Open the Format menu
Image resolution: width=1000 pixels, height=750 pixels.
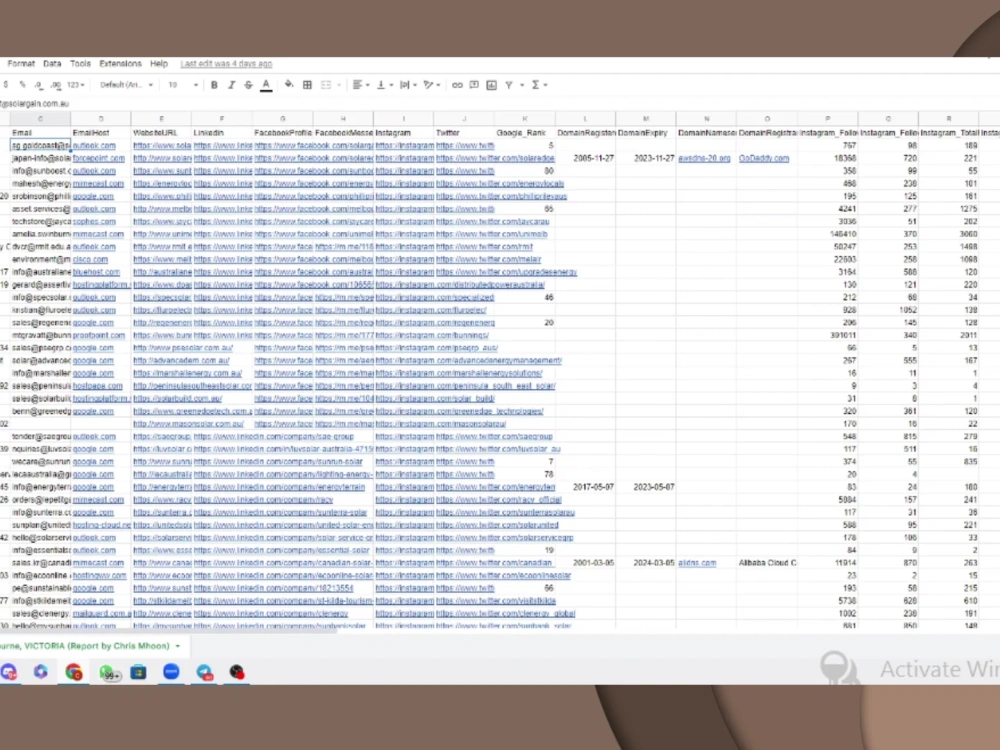[x=21, y=64]
